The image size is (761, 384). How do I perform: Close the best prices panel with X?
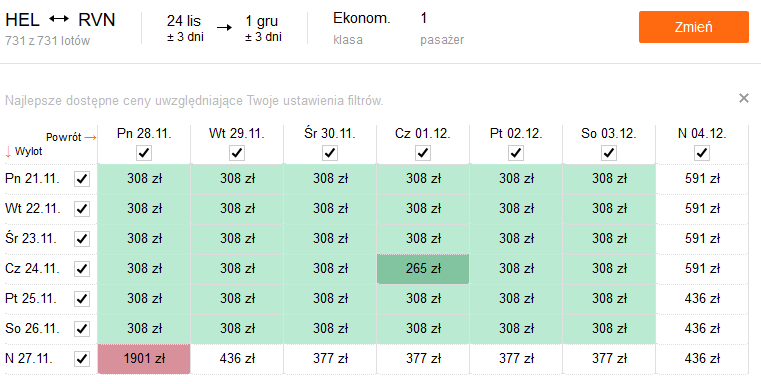[744, 99]
